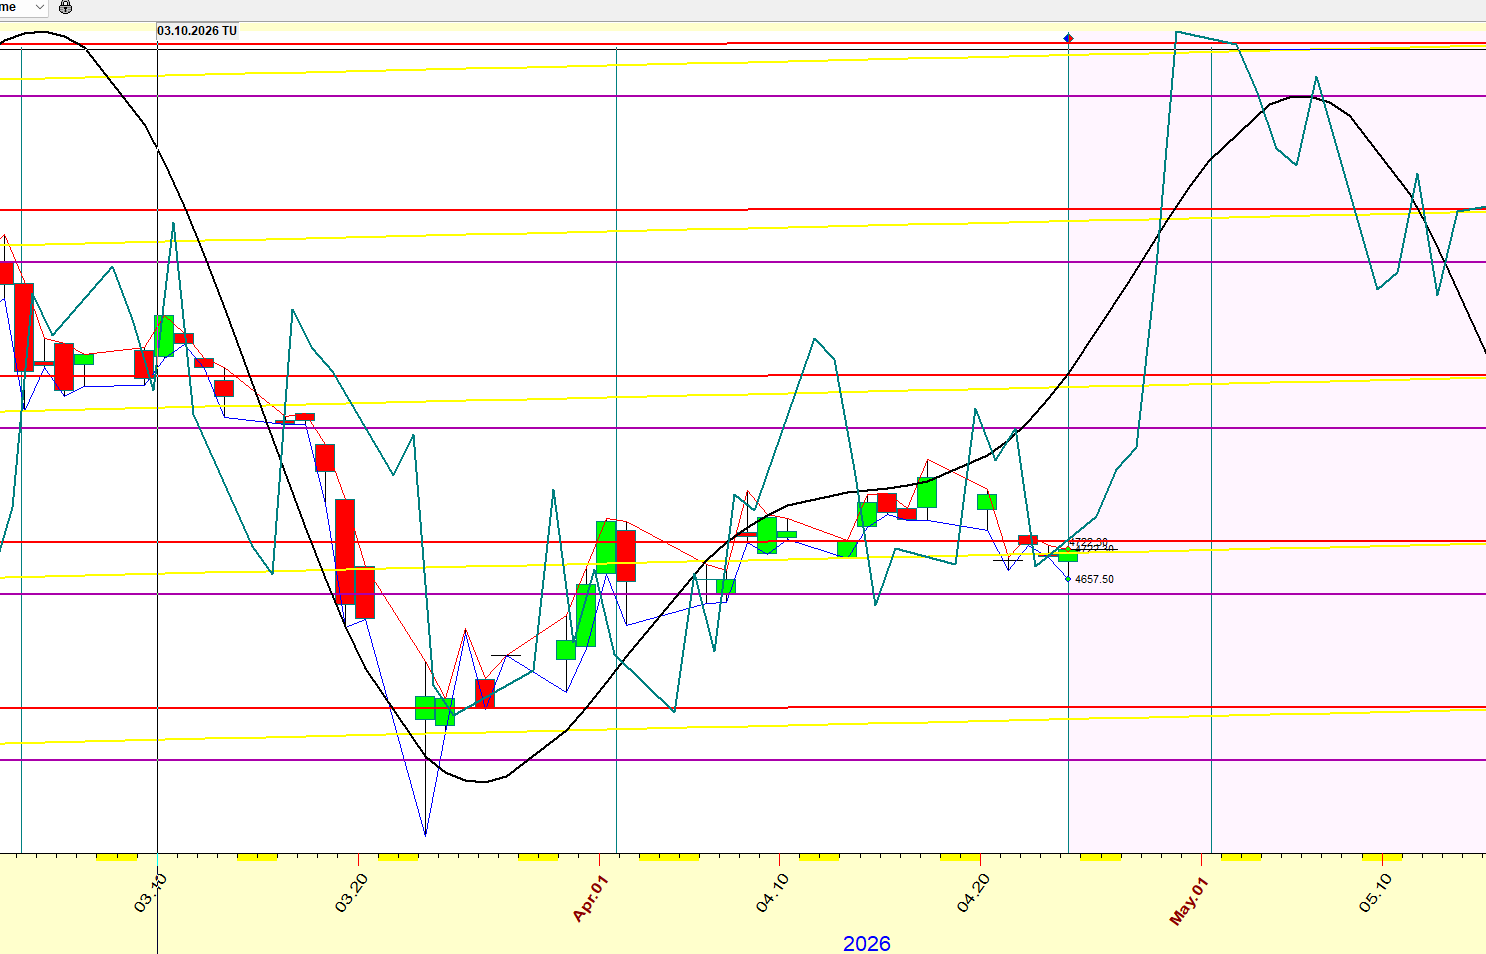Click the blue-red diamond marker at chart top
This screenshot has width=1486, height=954.
(x=1068, y=38)
